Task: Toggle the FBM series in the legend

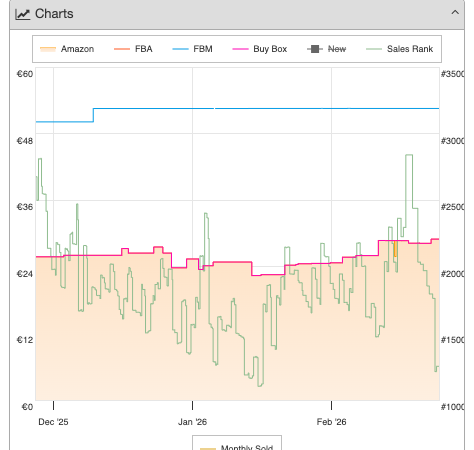Action: click(192, 49)
